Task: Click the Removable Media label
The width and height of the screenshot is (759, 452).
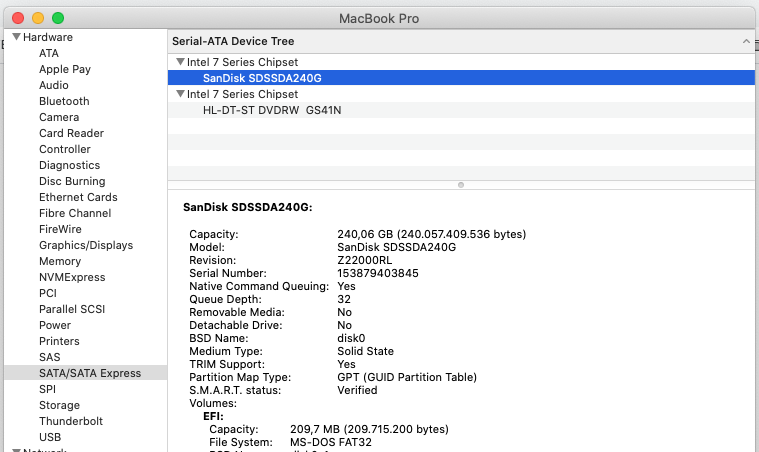Action: tap(237, 312)
